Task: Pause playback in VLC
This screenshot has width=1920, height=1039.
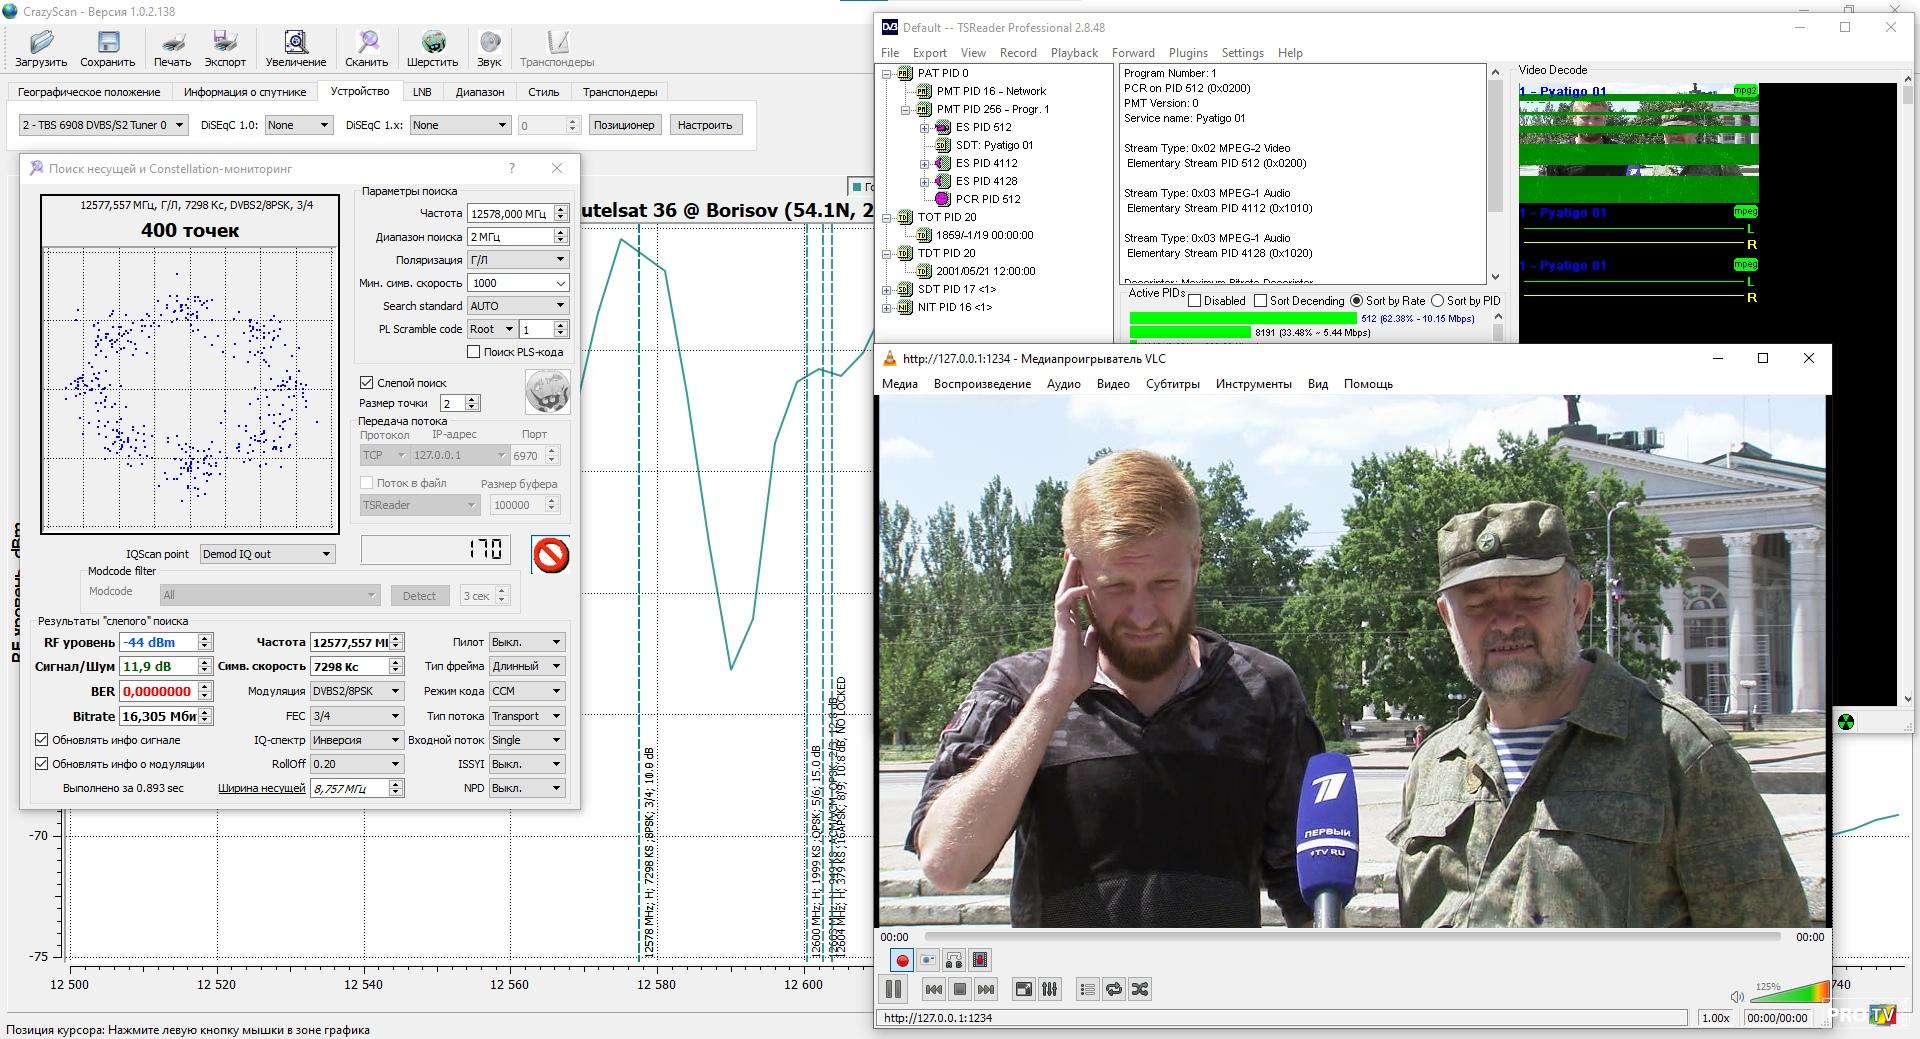Action: click(x=893, y=989)
